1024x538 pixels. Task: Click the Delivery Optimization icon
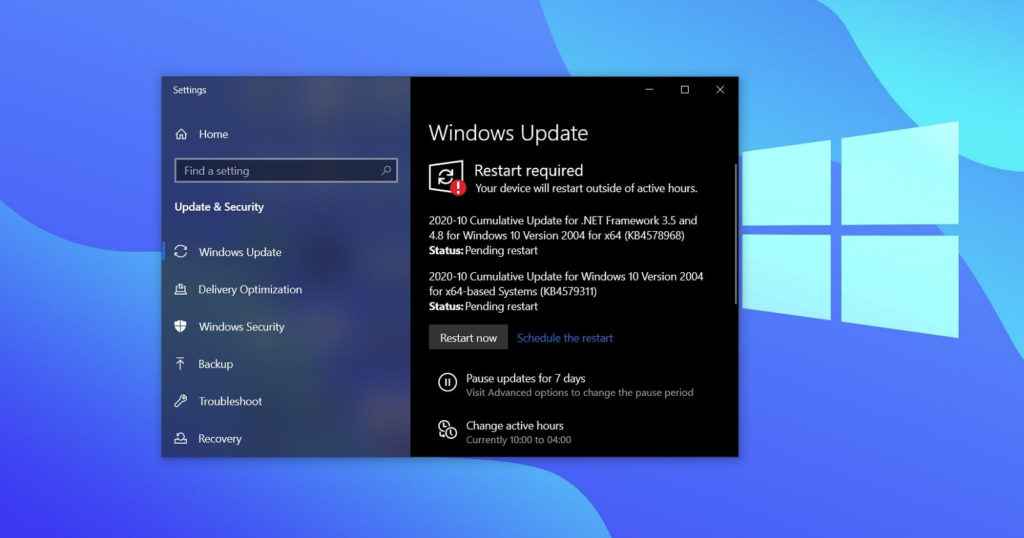coord(181,289)
